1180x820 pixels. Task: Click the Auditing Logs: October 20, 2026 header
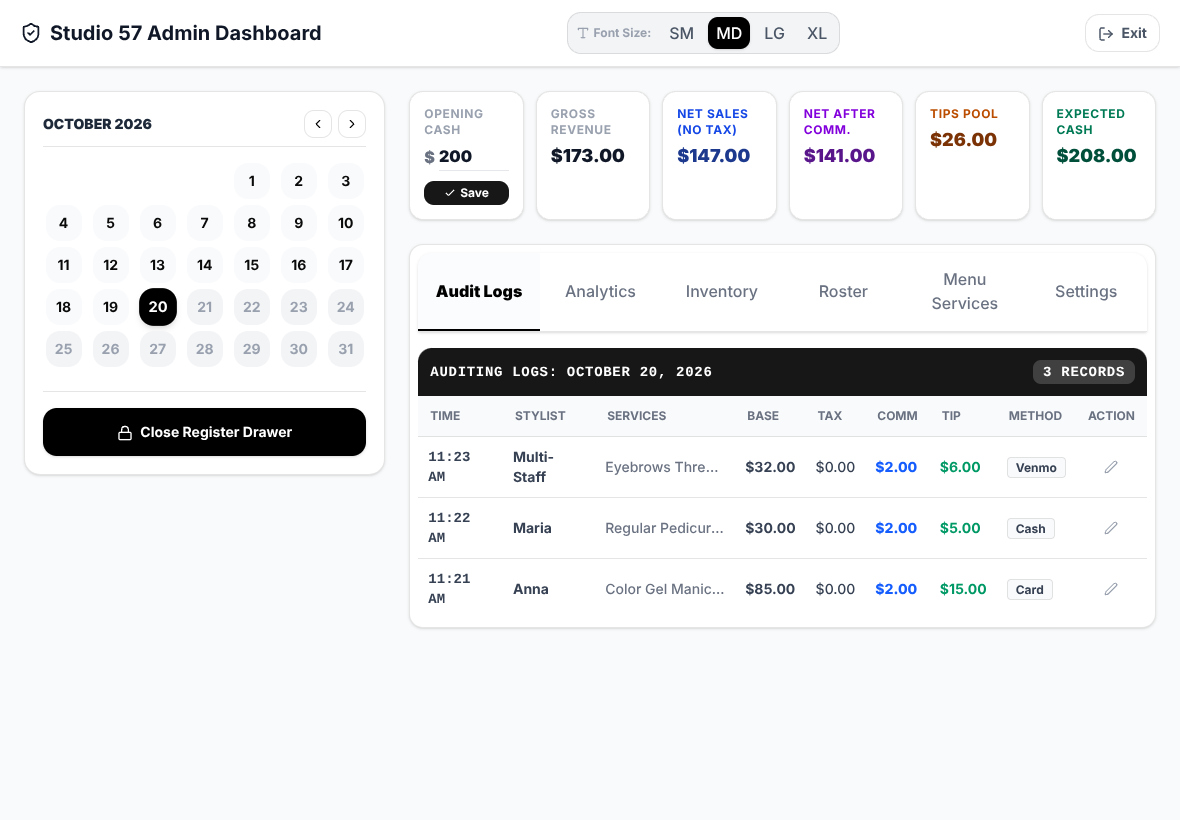(571, 372)
